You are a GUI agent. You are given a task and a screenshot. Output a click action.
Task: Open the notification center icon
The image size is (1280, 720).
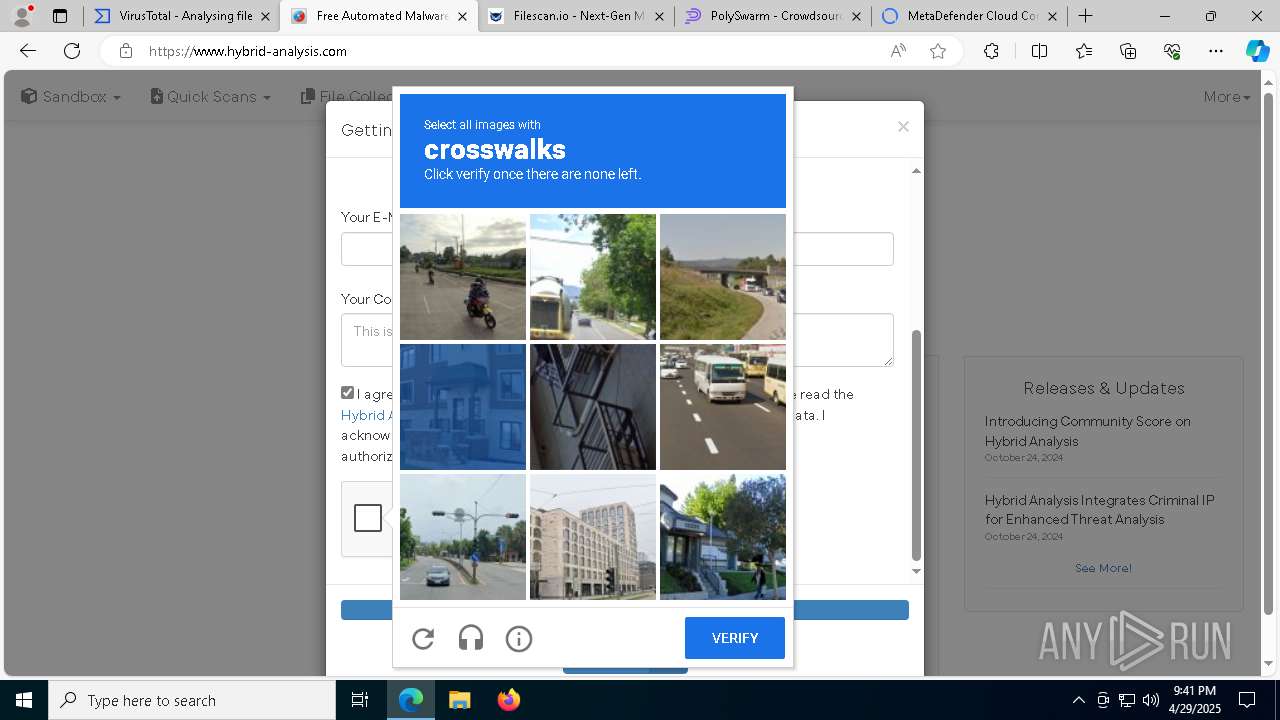(x=1247, y=700)
